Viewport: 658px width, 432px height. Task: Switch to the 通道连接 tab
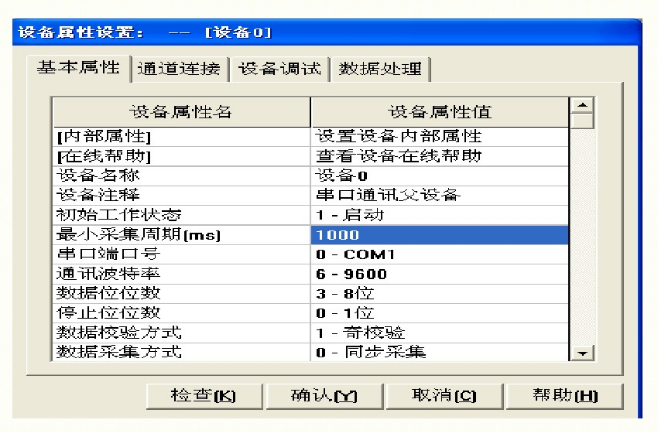pos(180,69)
